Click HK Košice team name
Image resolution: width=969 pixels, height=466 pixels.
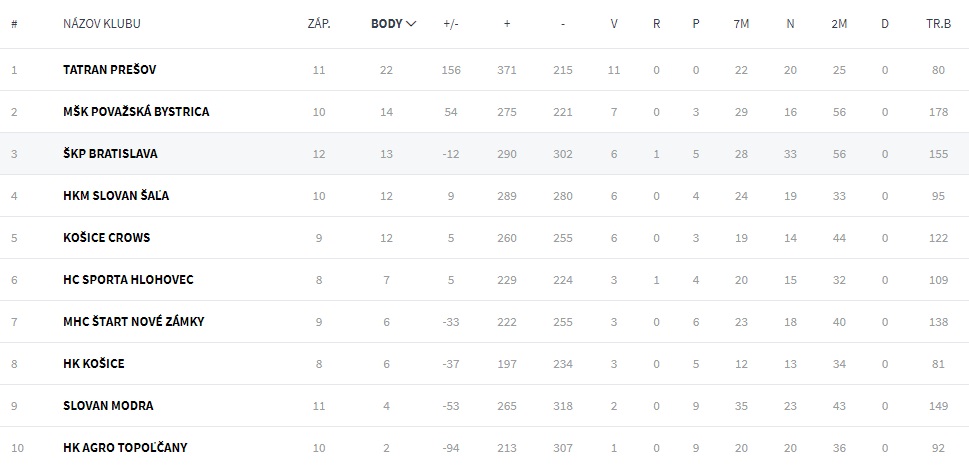[x=94, y=364]
